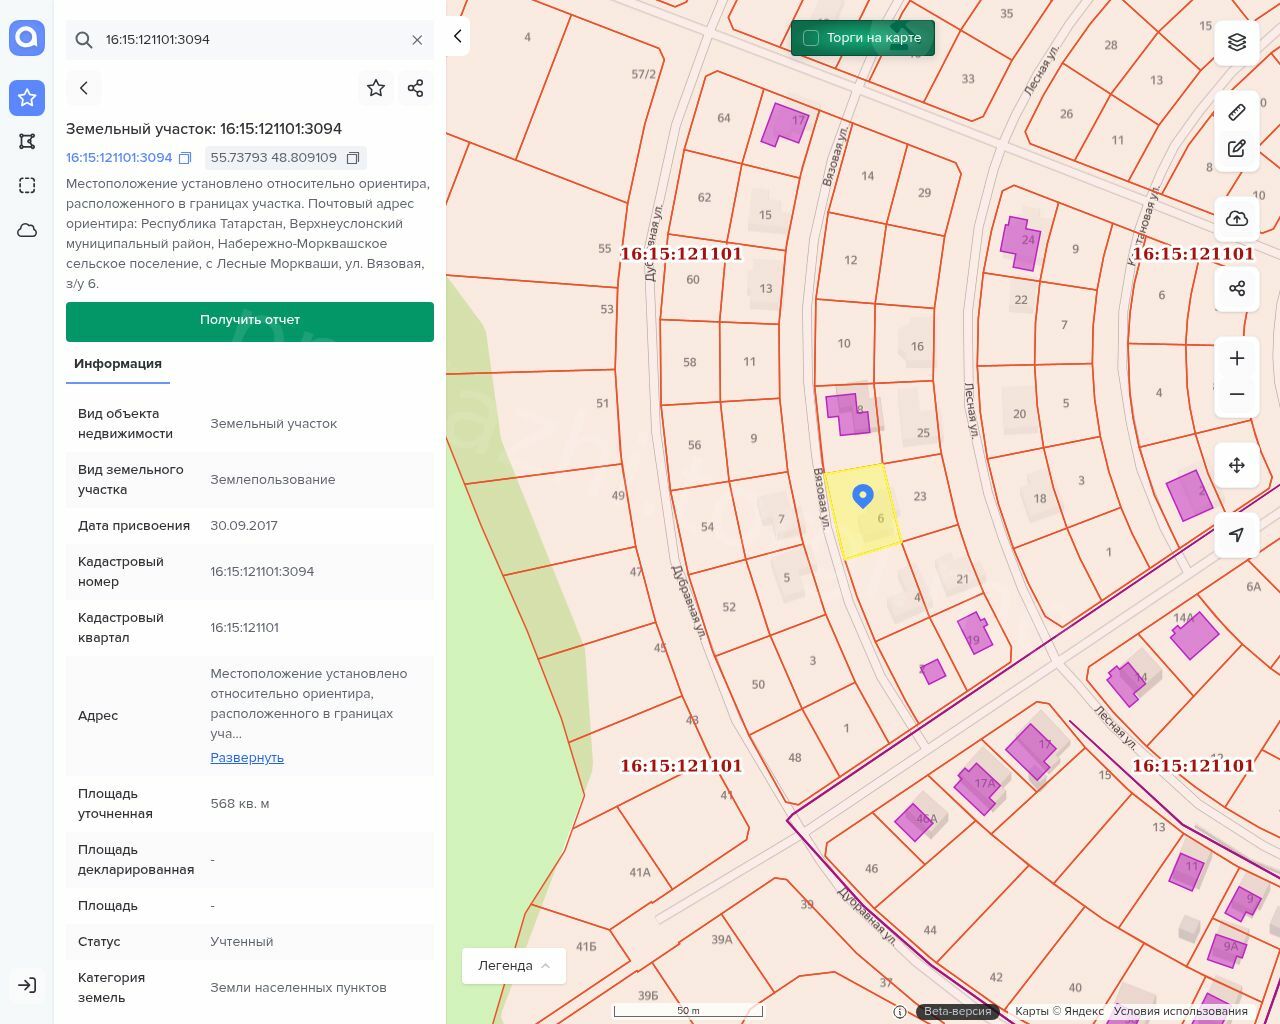Select the edit/draw note tool
Image resolution: width=1280 pixels, height=1024 pixels.
[1237, 149]
